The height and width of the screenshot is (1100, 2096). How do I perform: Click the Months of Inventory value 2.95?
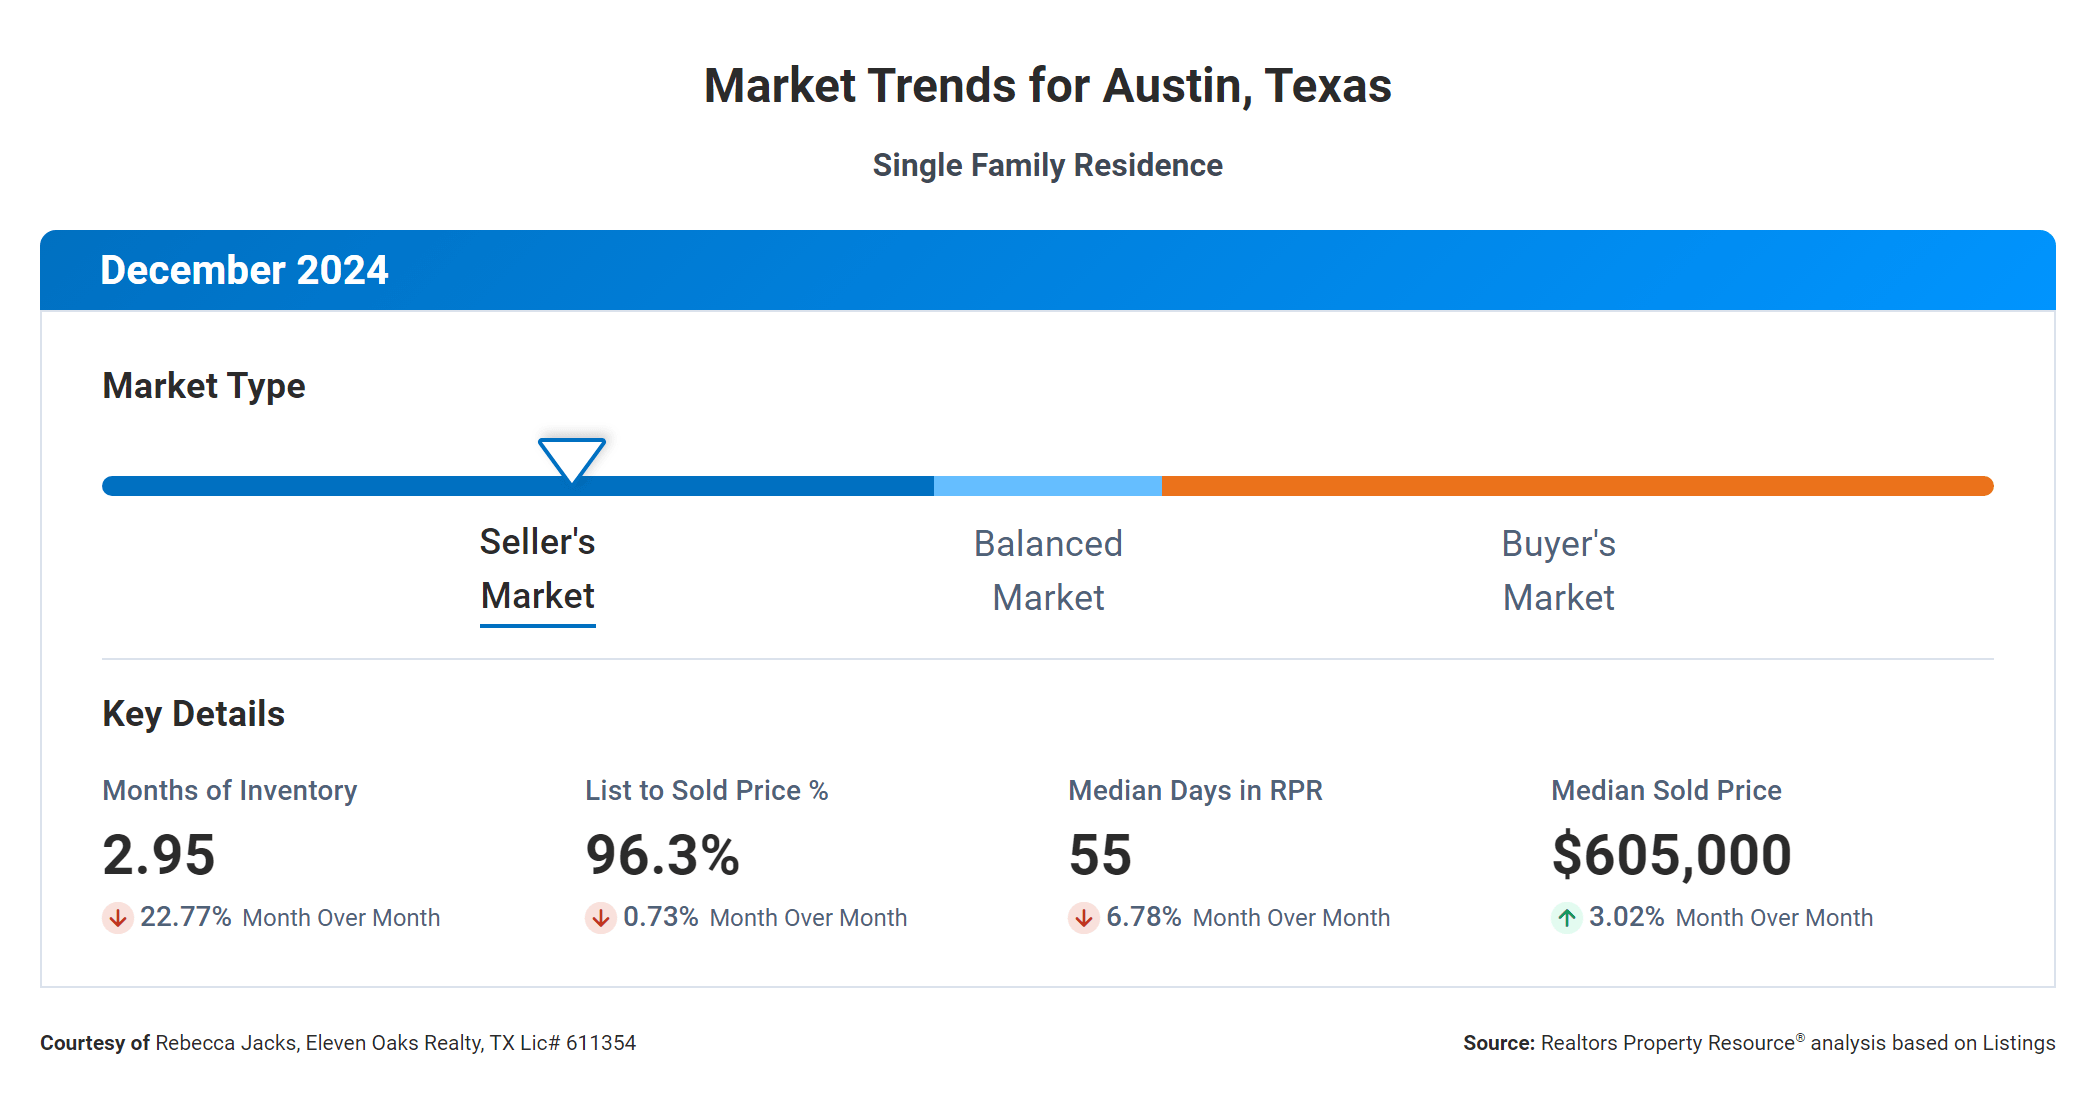159,855
